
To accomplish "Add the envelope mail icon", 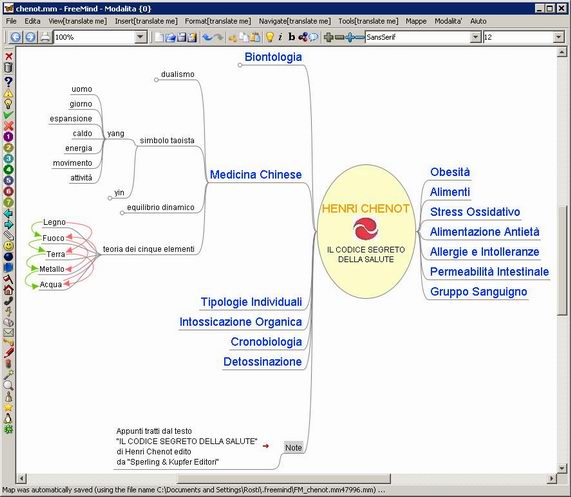I will click(8, 332).
